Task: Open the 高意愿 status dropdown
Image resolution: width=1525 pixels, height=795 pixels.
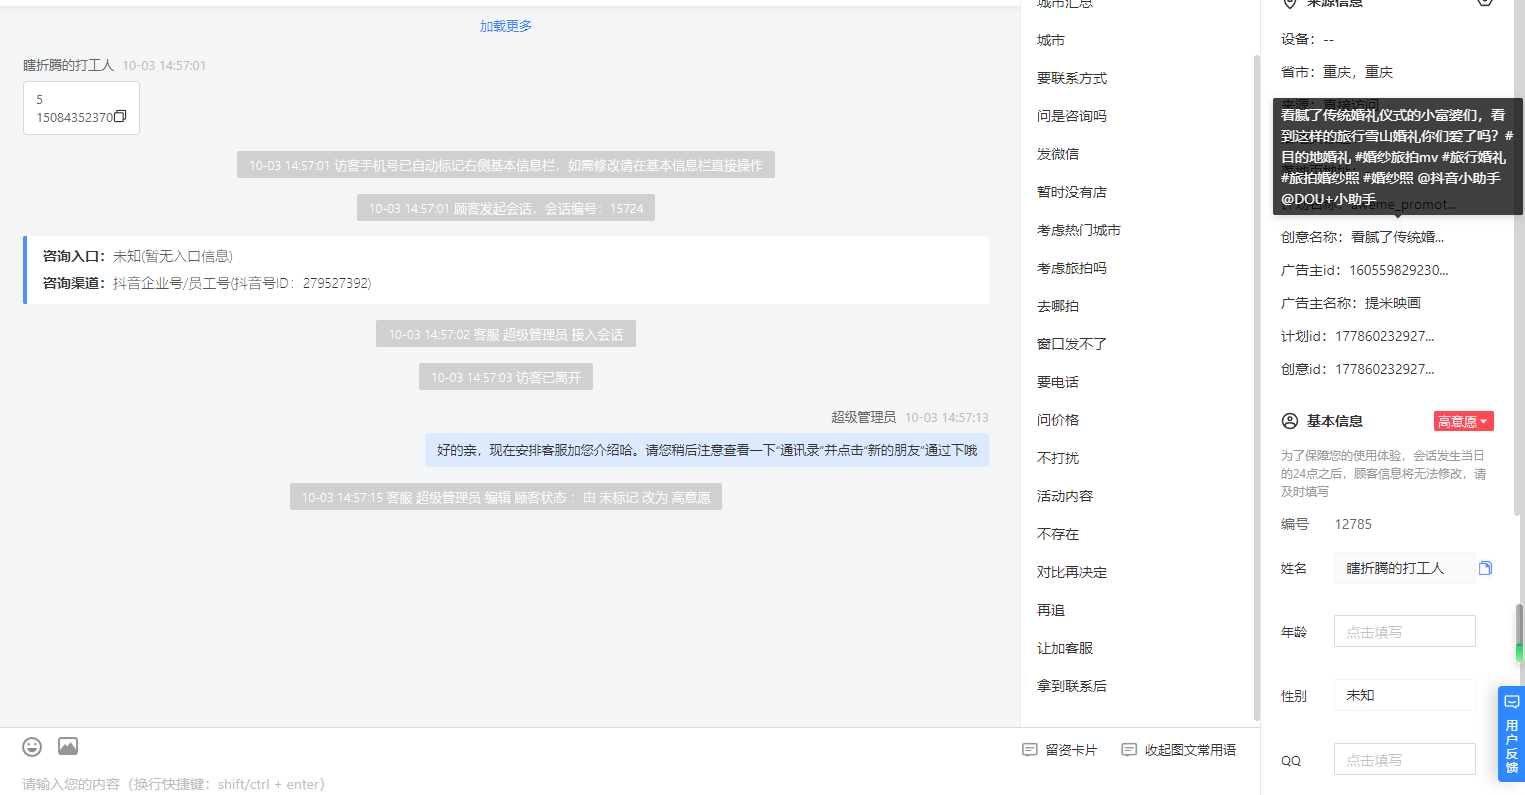Action: click(x=1464, y=421)
